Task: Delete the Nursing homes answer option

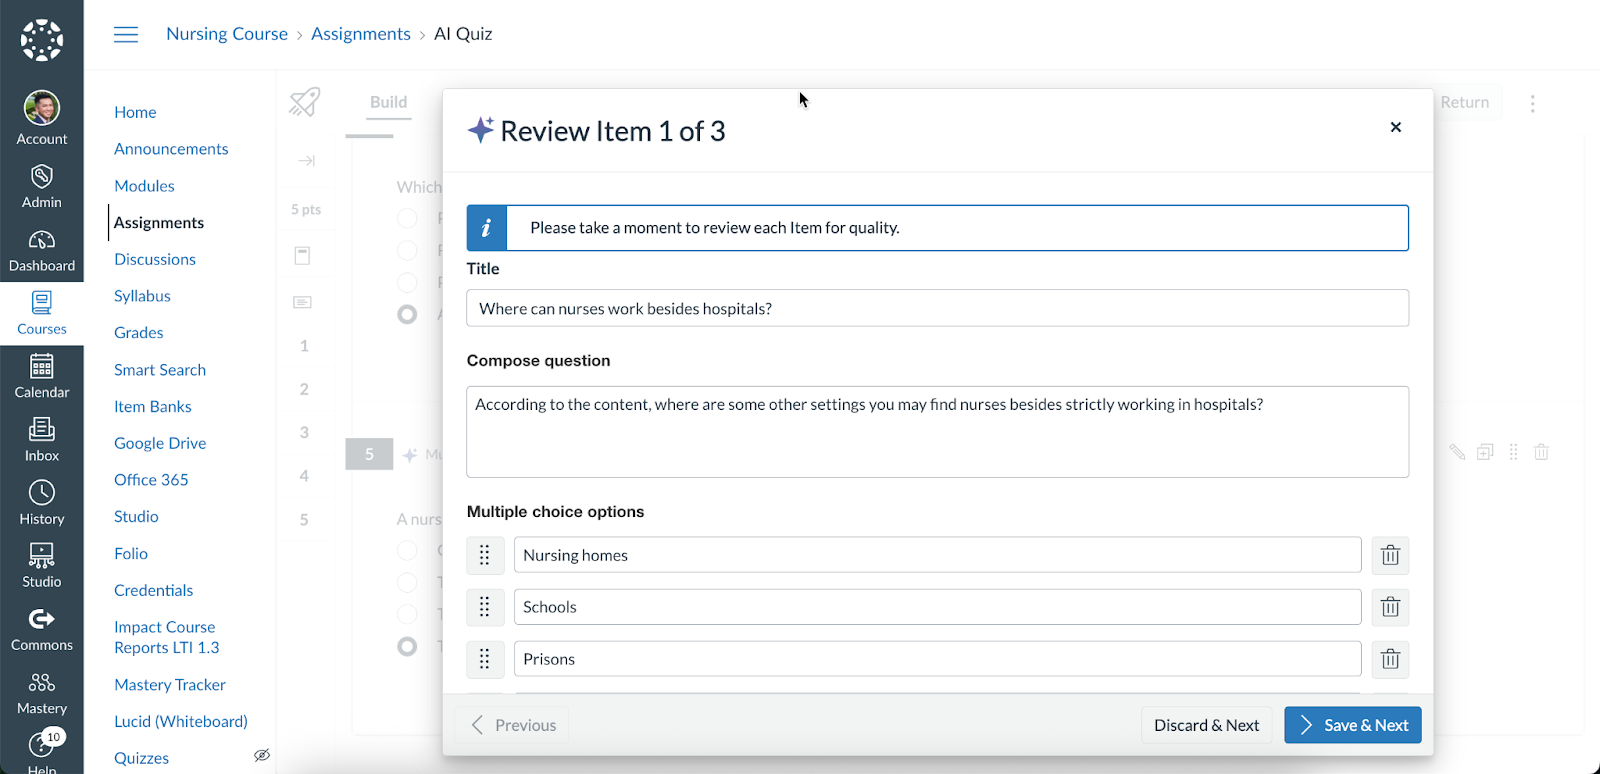Action: click(1390, 555)
